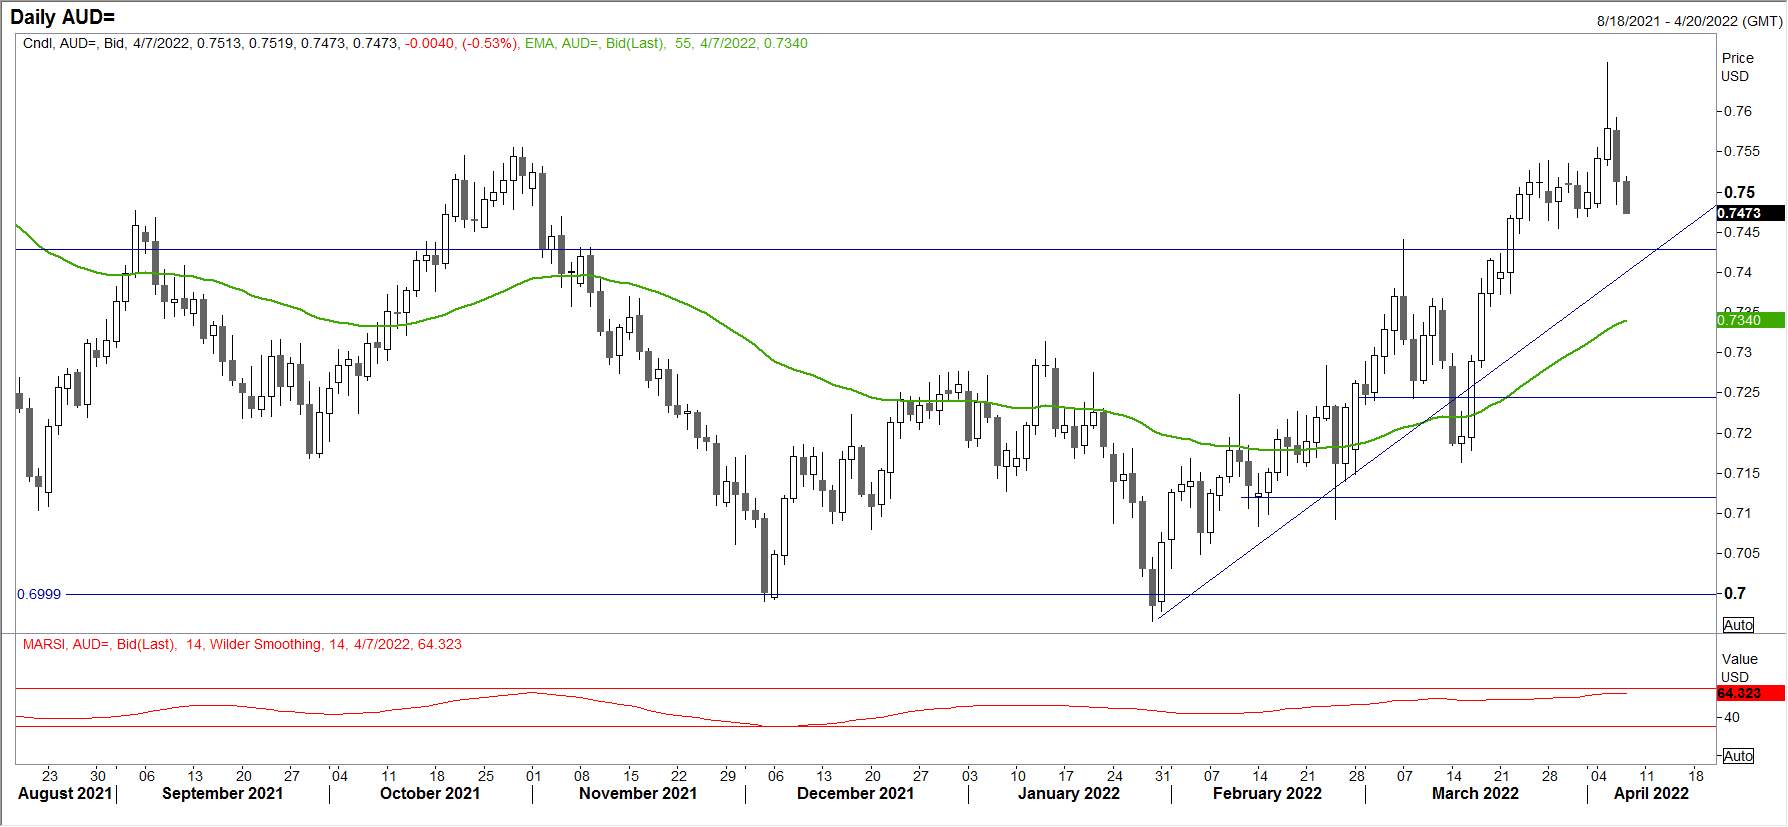The image size is (1788, 827).
Task: Click the 0.71 price axis tick
Action: coord(1738,513)
